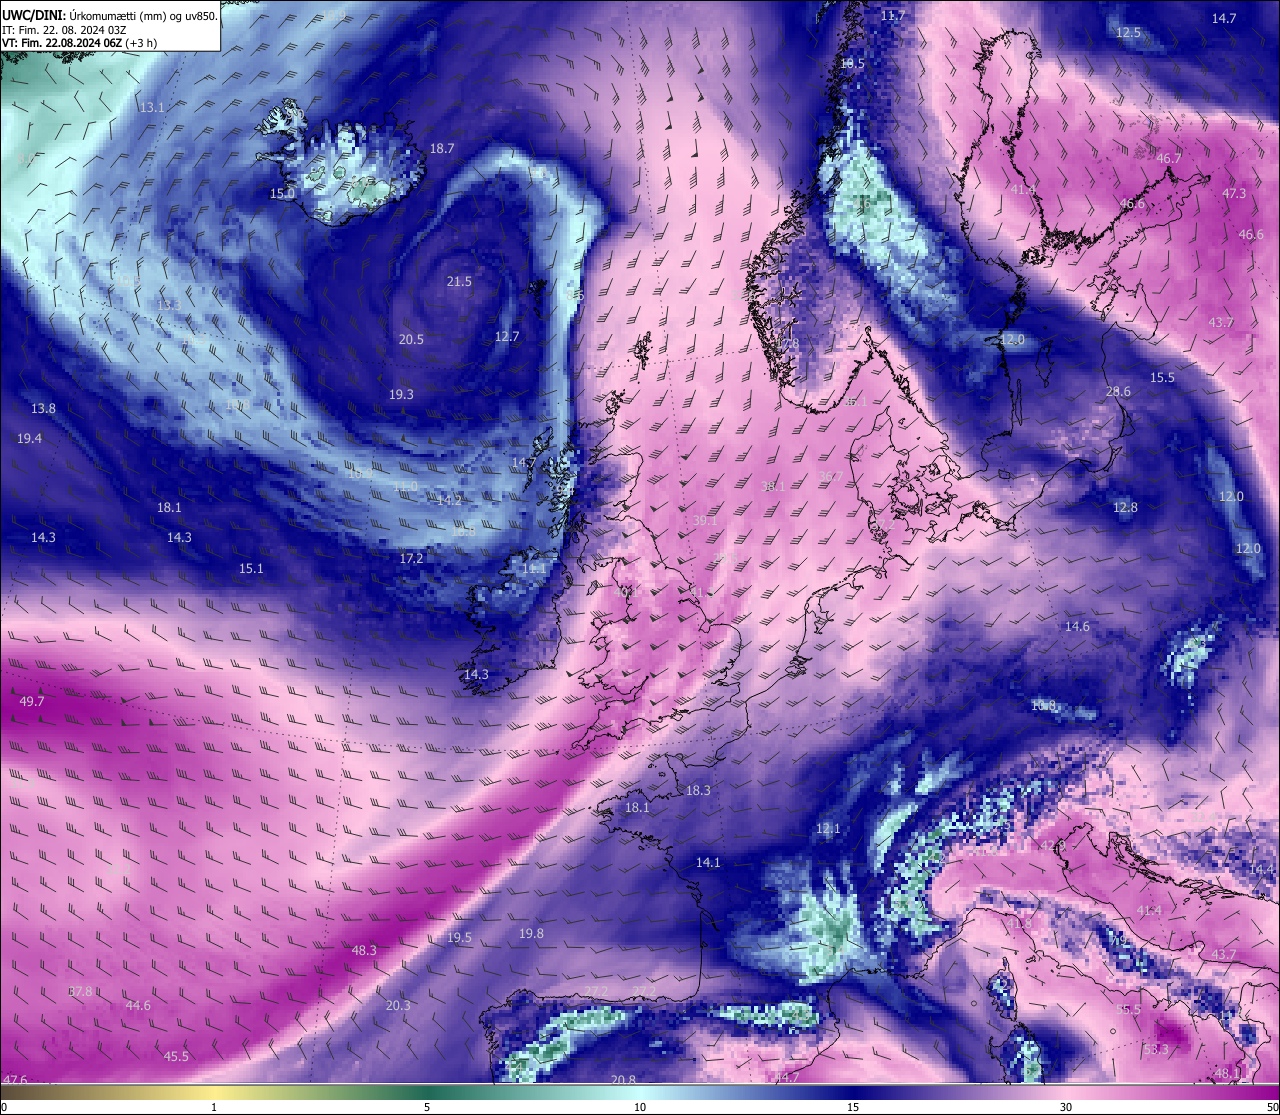Click the 47.6 value label
The width and height of the screenshot is (1280, 1115).
[x=15, y=1080]
